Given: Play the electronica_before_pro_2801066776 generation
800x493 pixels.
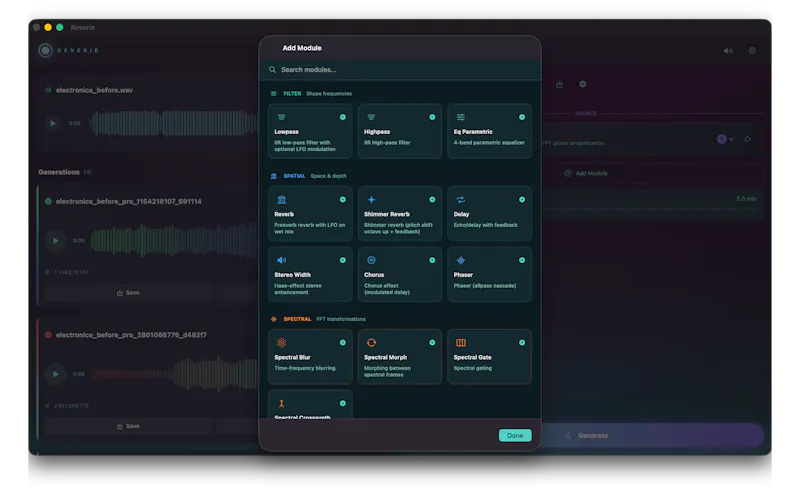Looking at the screenshot, I should pyautogui.click(x=56, y=374).
